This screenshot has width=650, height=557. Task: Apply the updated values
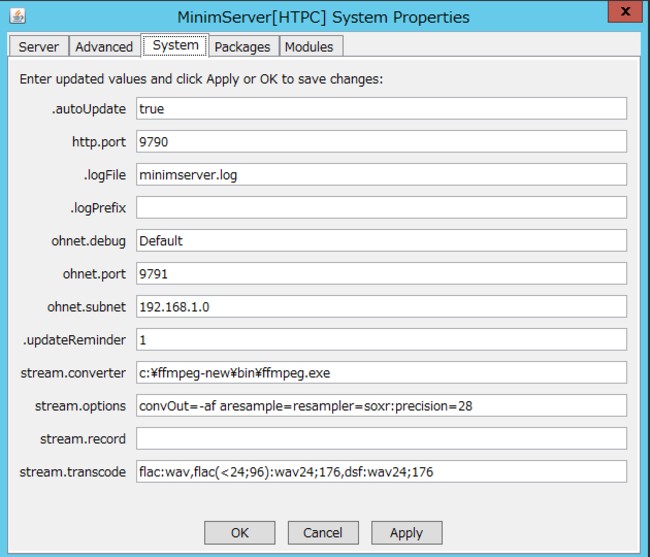[407, 533]
